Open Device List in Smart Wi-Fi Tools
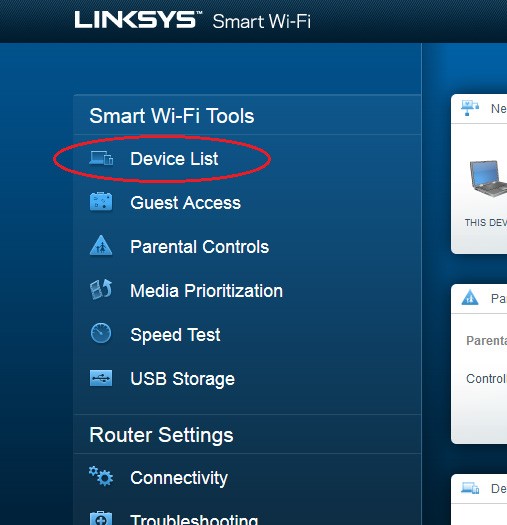This screenshot has width=507, height=525. point(174,159)
